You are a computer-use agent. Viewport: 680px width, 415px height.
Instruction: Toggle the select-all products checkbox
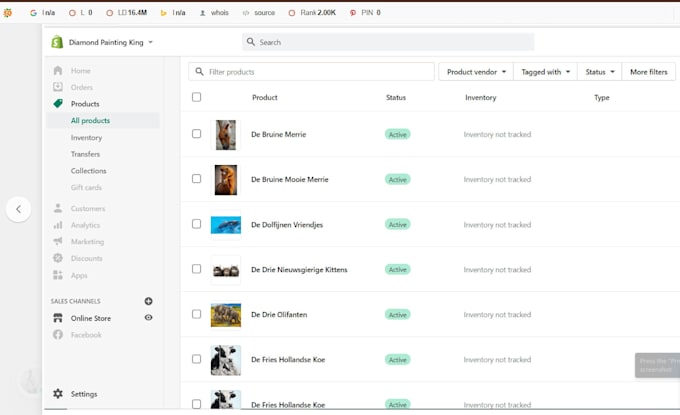coord(196,97)
